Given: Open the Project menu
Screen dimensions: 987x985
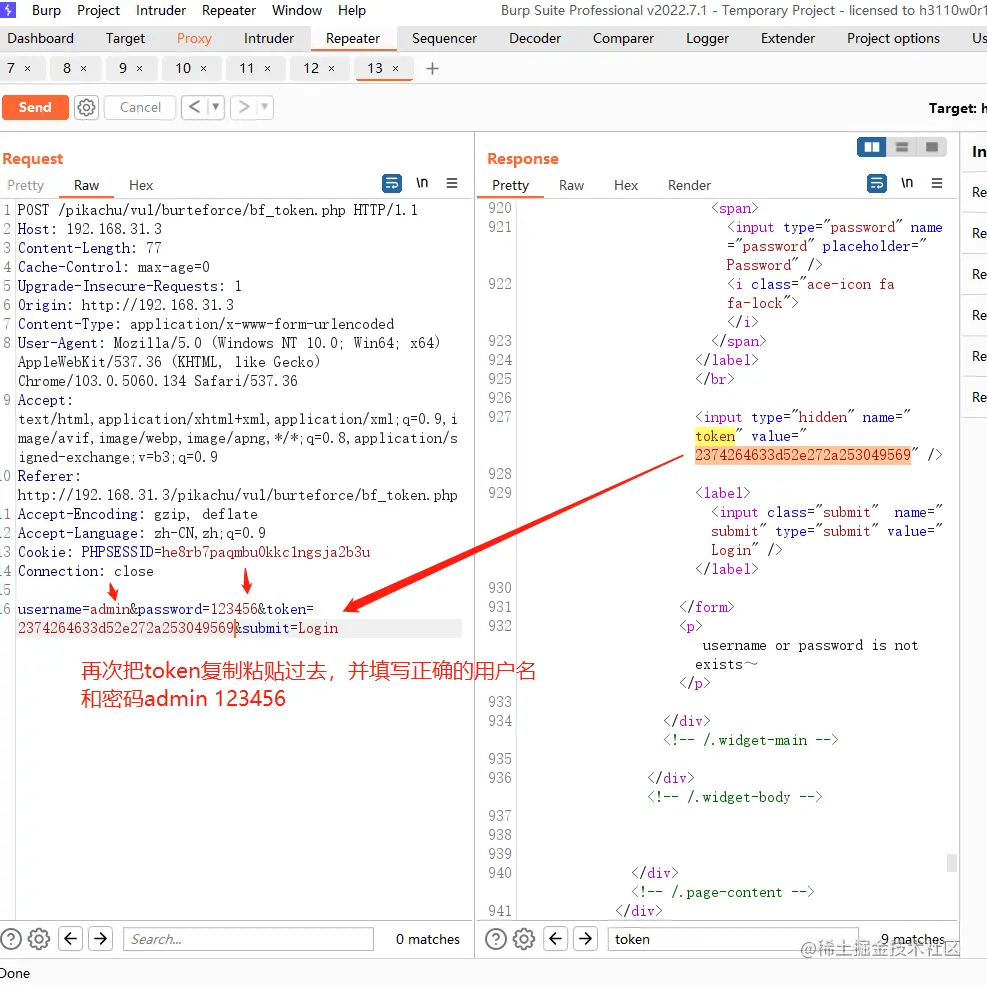Looking at the screenshot, I should pos(98,11).
